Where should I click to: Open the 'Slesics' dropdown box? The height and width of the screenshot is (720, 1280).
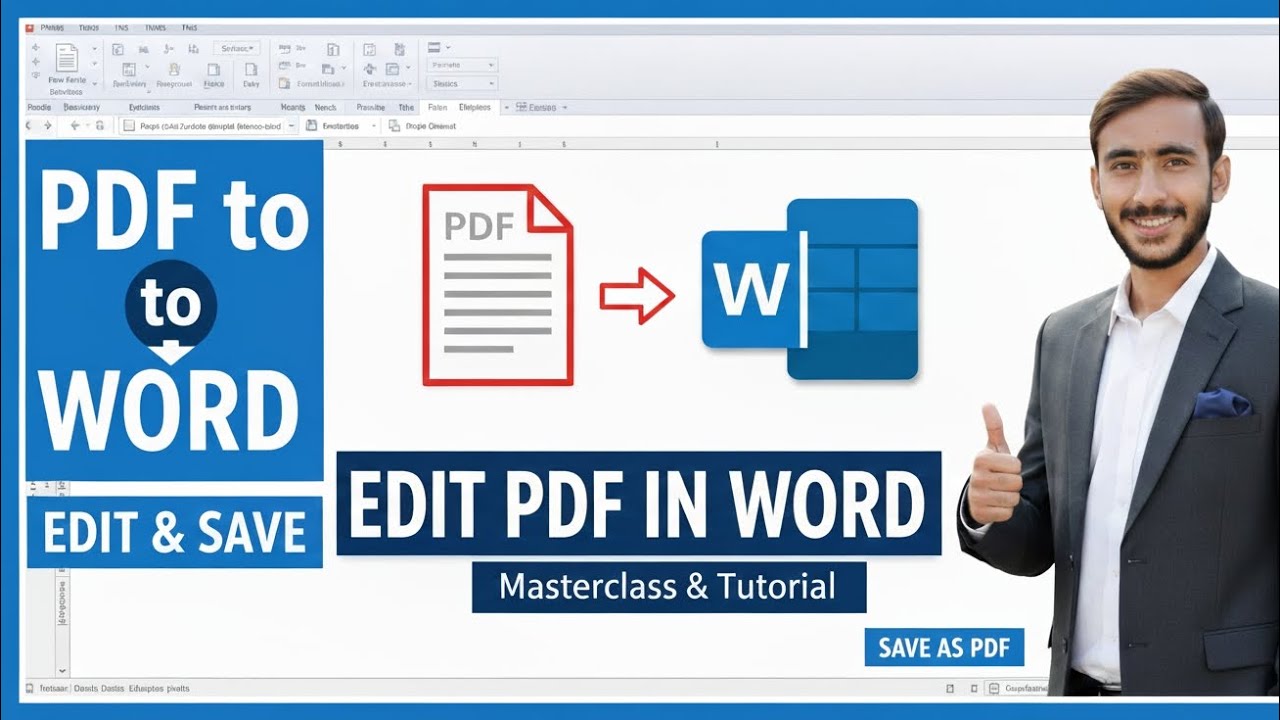462,84
